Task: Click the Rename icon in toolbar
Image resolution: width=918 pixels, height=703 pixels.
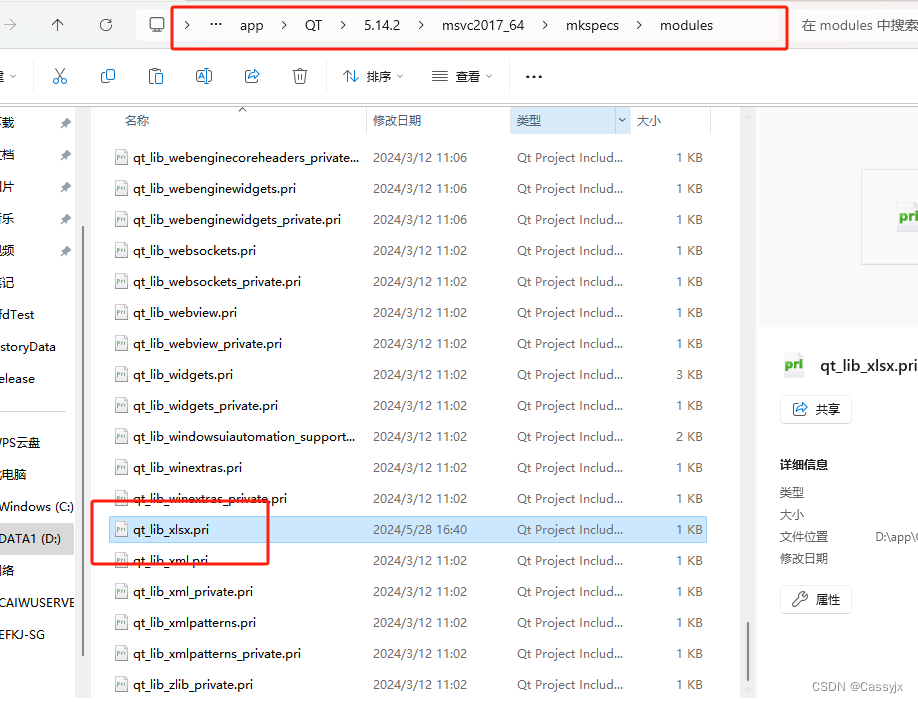Action: (204, 76)
